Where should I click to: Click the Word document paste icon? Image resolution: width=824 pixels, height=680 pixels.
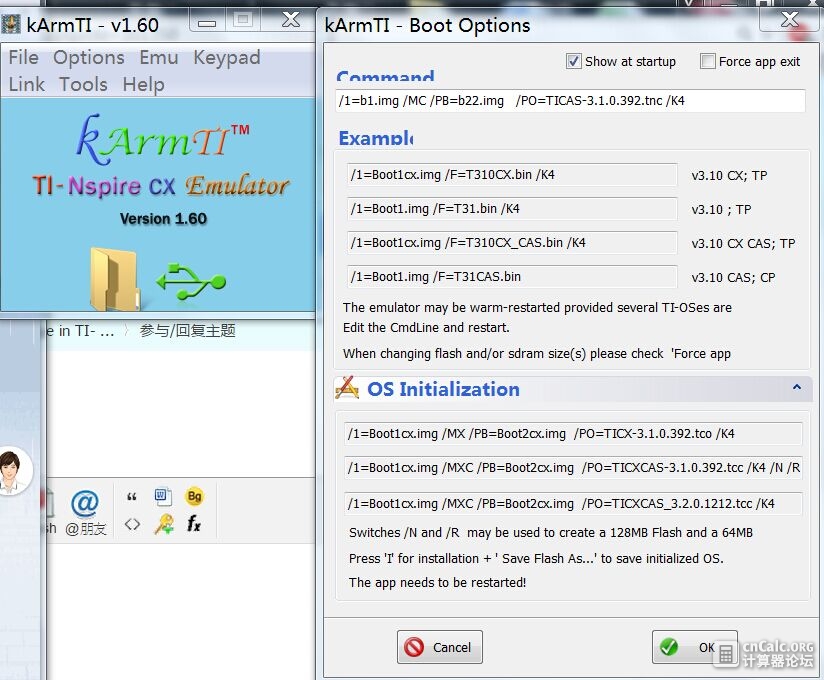click(x=163, y=497)
